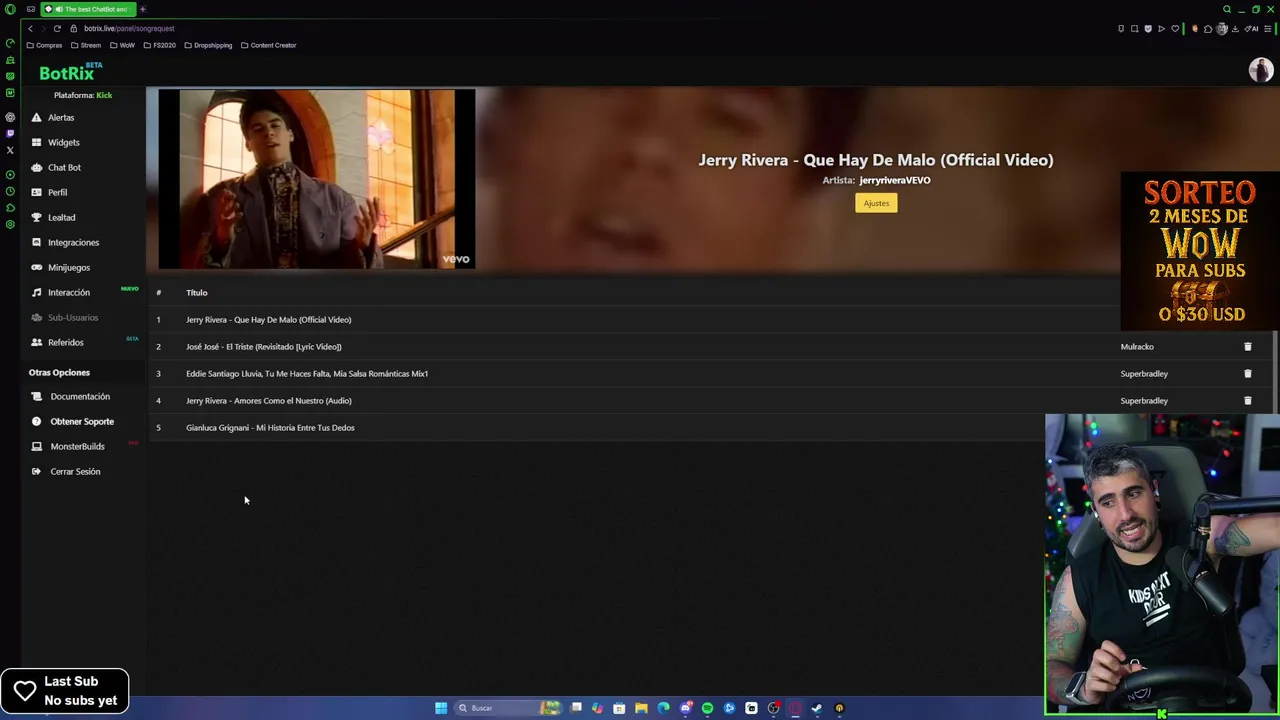
Task: Click the Referidos people icon
Action: pyautogui.click(x=37, y=342)
